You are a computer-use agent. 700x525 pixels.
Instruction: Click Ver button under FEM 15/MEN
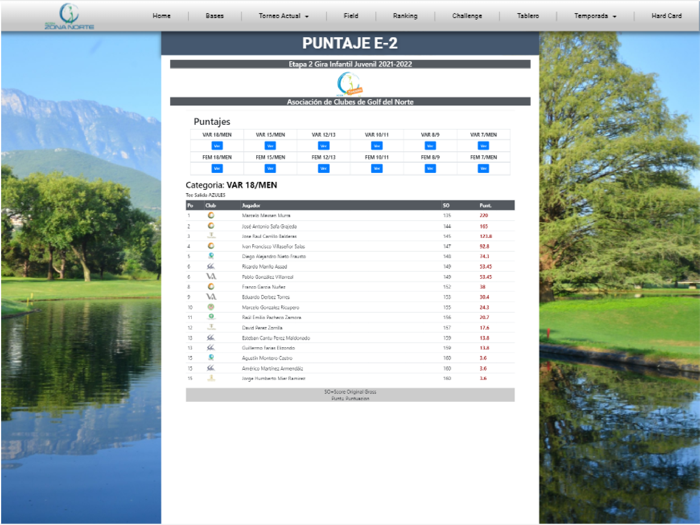[x=270, y=168]
